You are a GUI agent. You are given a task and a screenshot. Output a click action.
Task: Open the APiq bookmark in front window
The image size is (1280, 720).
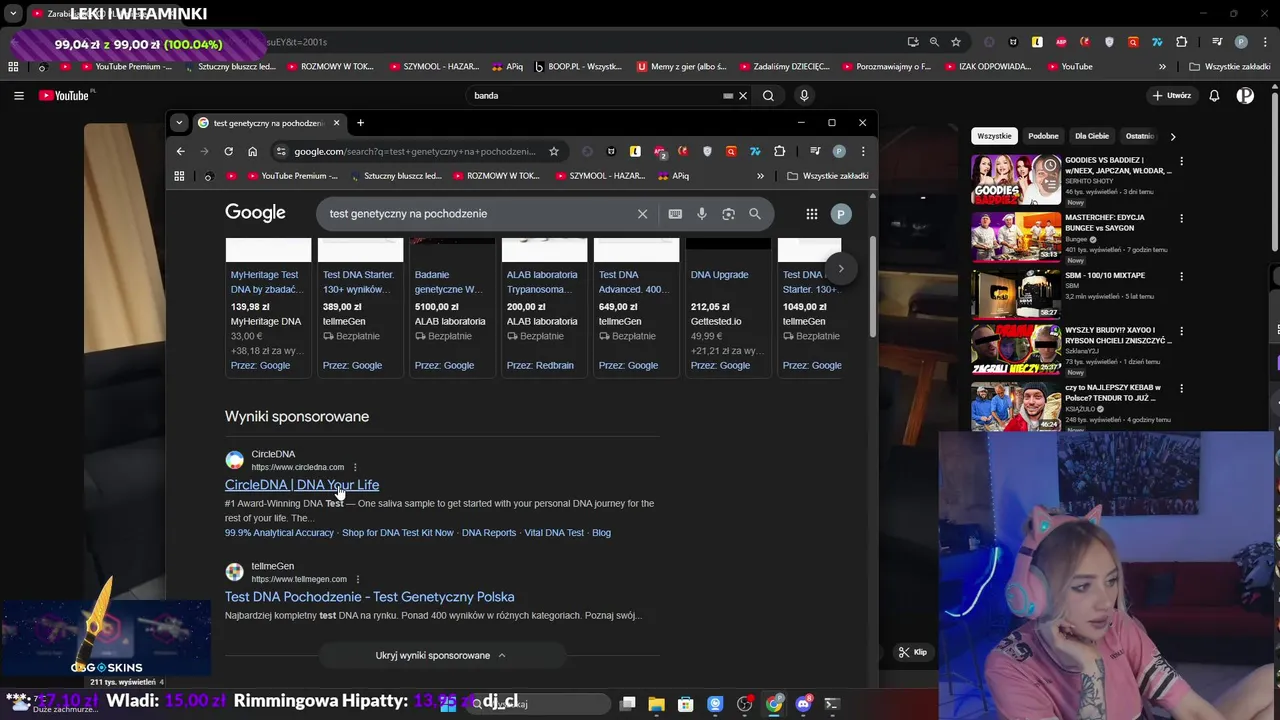coord(674,176)
